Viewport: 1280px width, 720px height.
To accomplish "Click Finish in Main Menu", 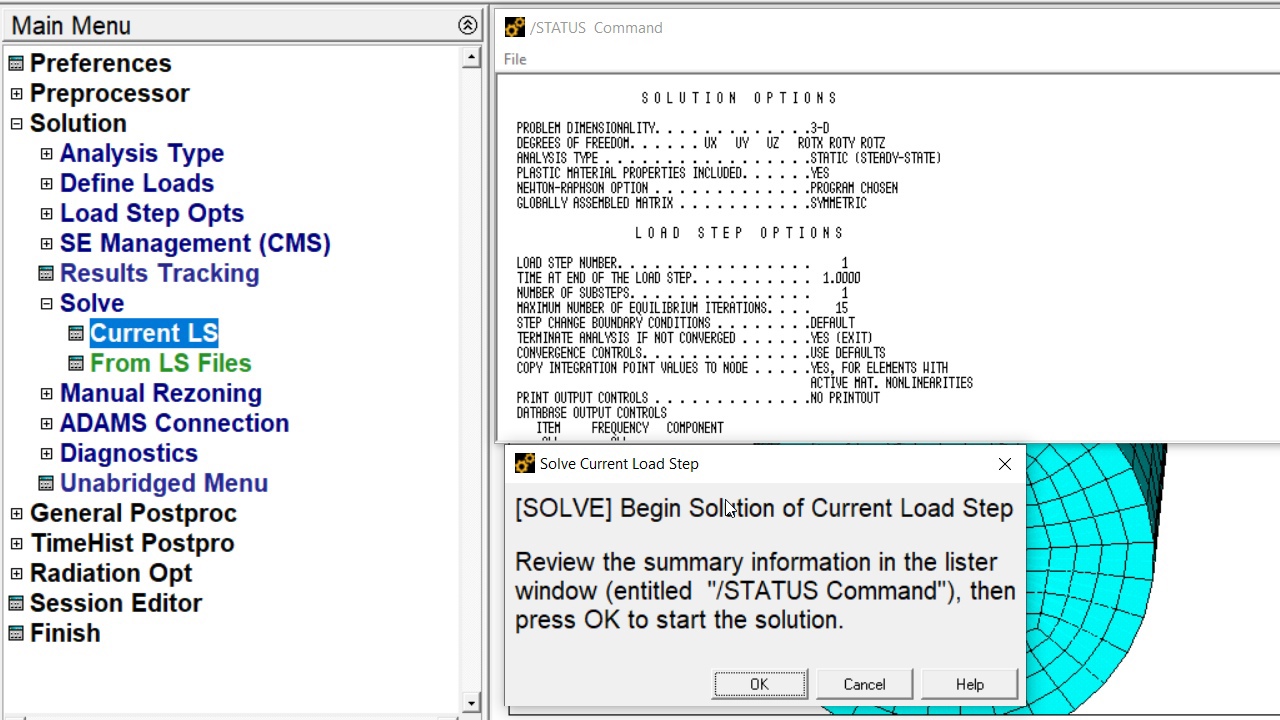I will 65,633.
